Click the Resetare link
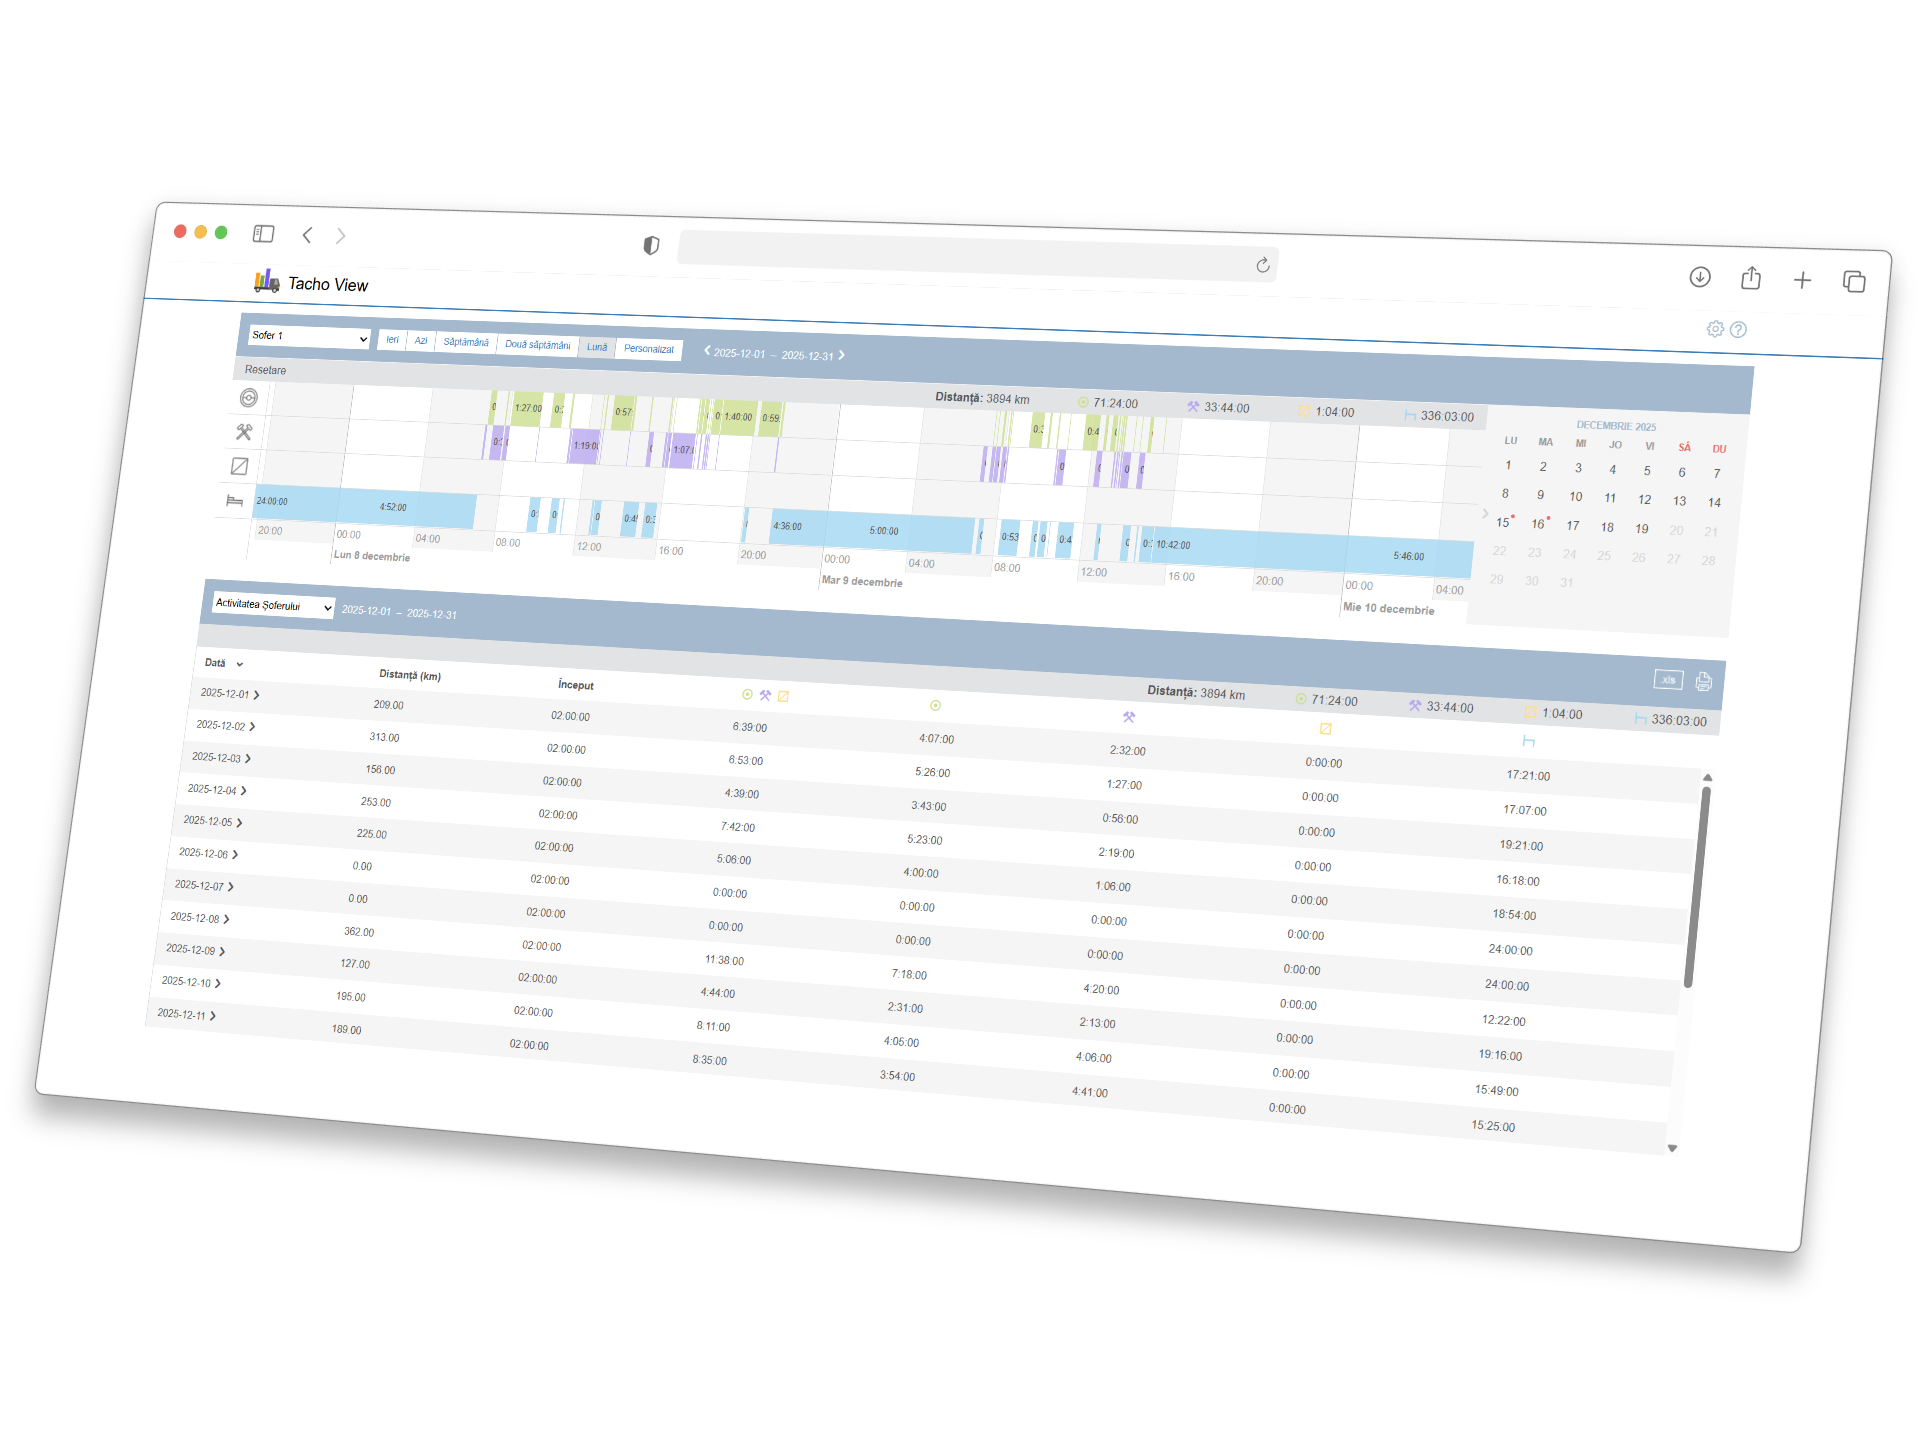The height and width of the screenshot is (1440, 1920). point(265,370)
